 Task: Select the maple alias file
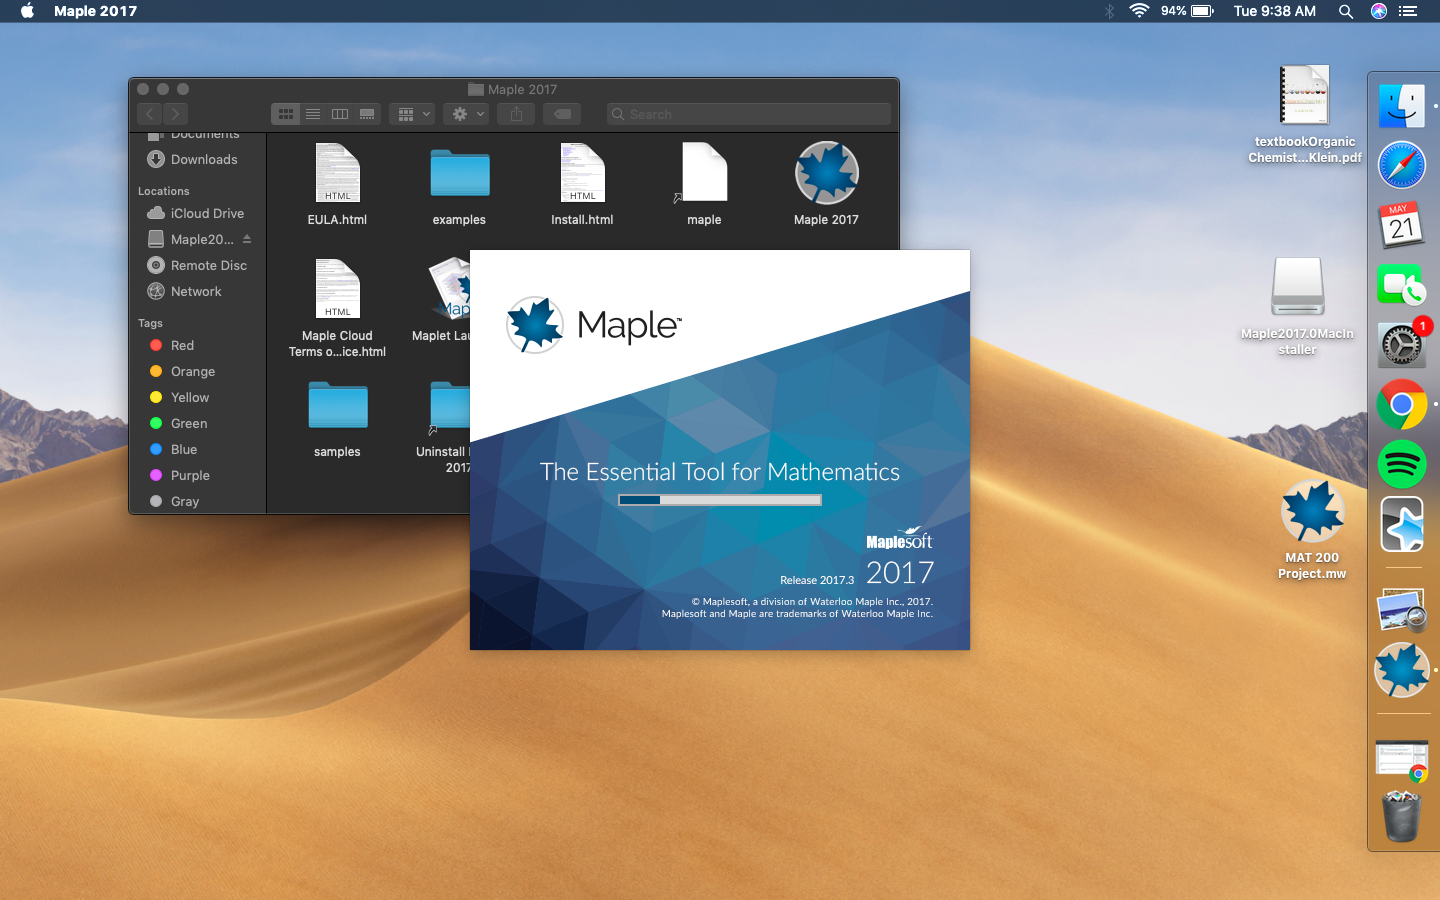click(x=704, y=174)
